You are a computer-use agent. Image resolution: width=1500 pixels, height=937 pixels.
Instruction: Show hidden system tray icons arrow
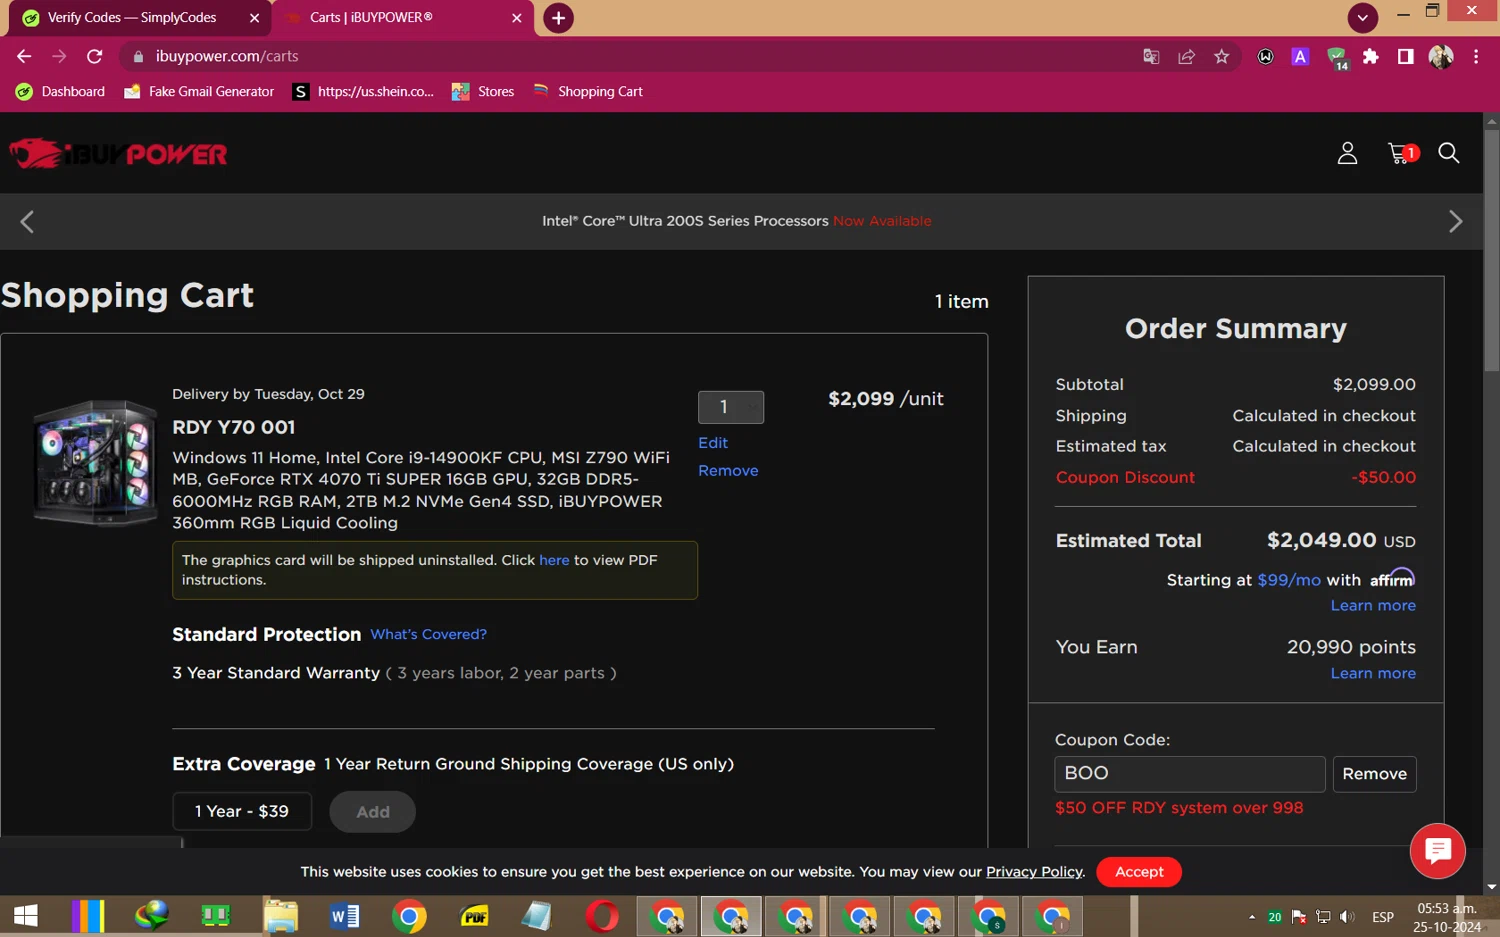(1251, 917)
